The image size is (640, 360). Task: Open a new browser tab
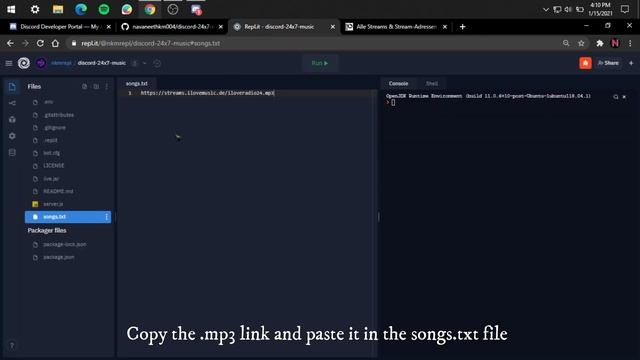pos(462,27)
